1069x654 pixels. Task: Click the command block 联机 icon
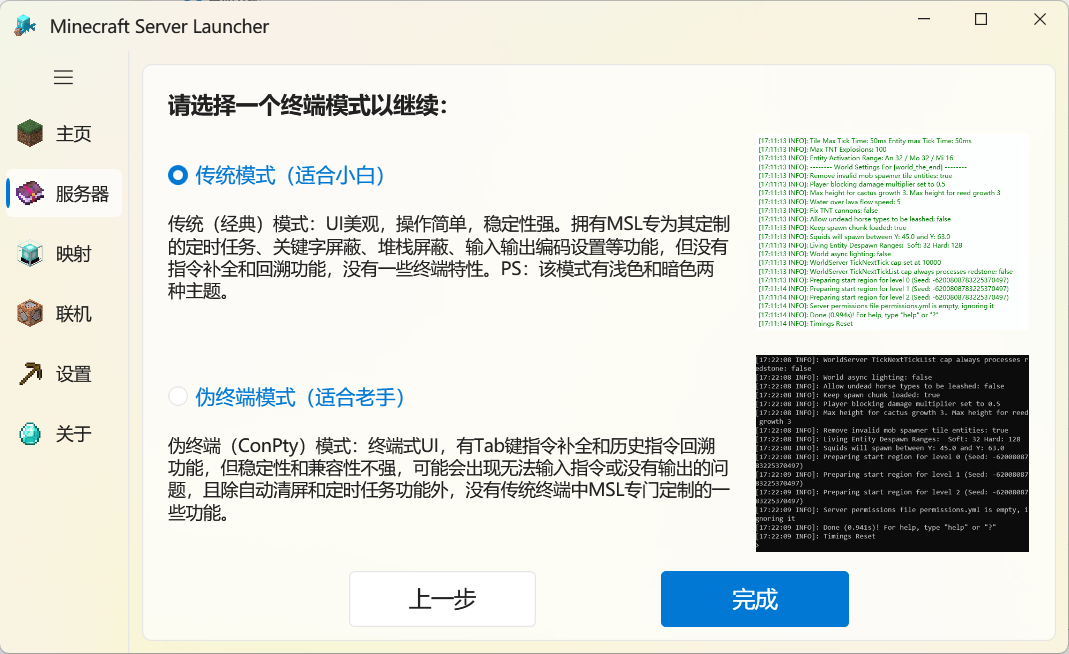[x=31, y=313]
